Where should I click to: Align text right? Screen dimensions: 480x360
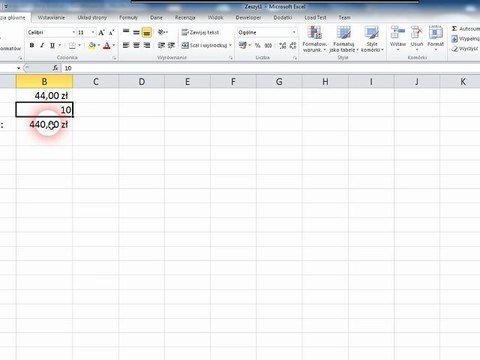(147, 45)
